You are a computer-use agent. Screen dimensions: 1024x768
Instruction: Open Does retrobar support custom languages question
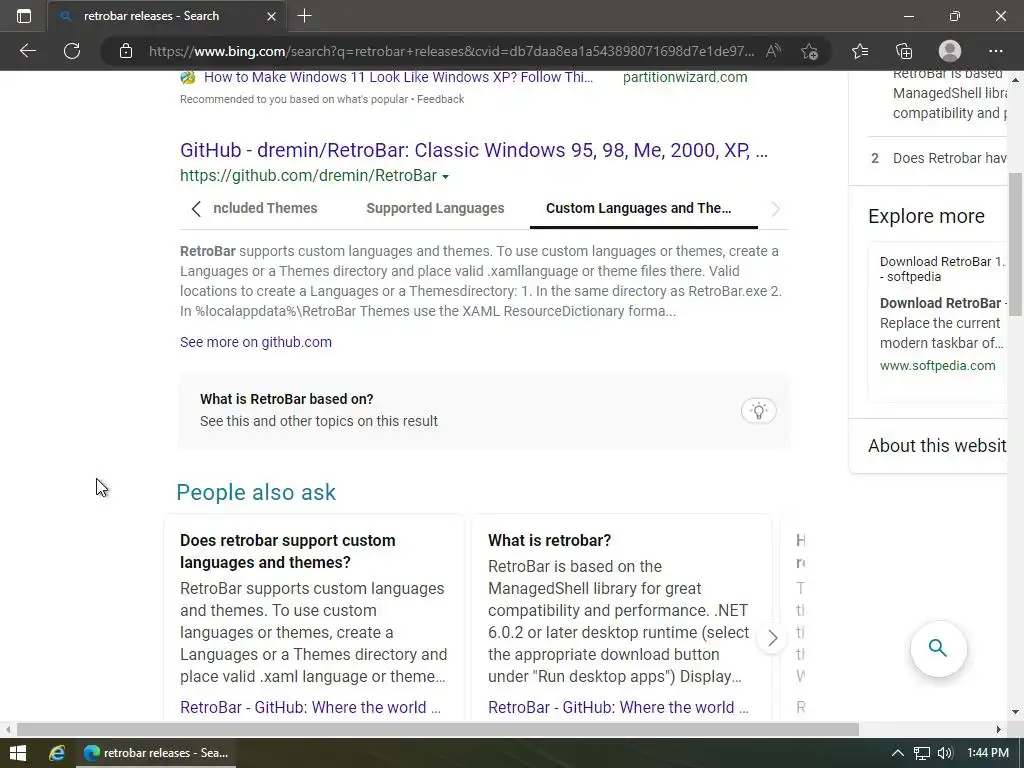[x=287, y=551]
